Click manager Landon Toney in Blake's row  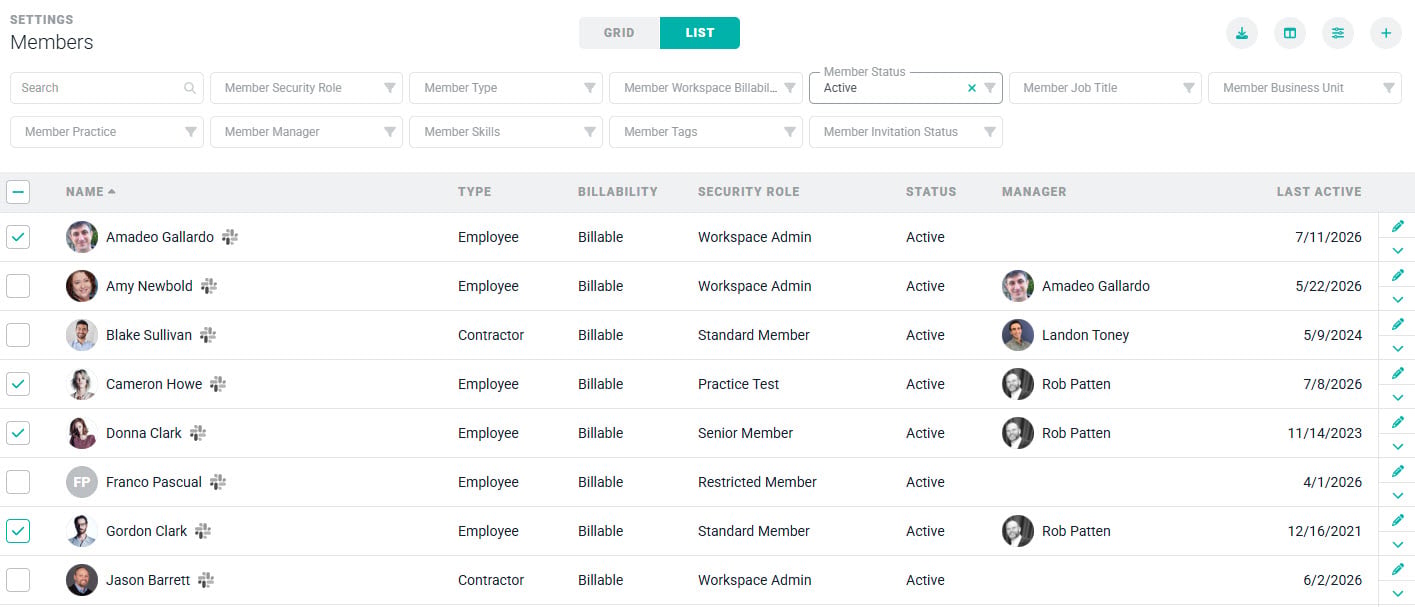pyautogui.click(x=1085, y=335)
